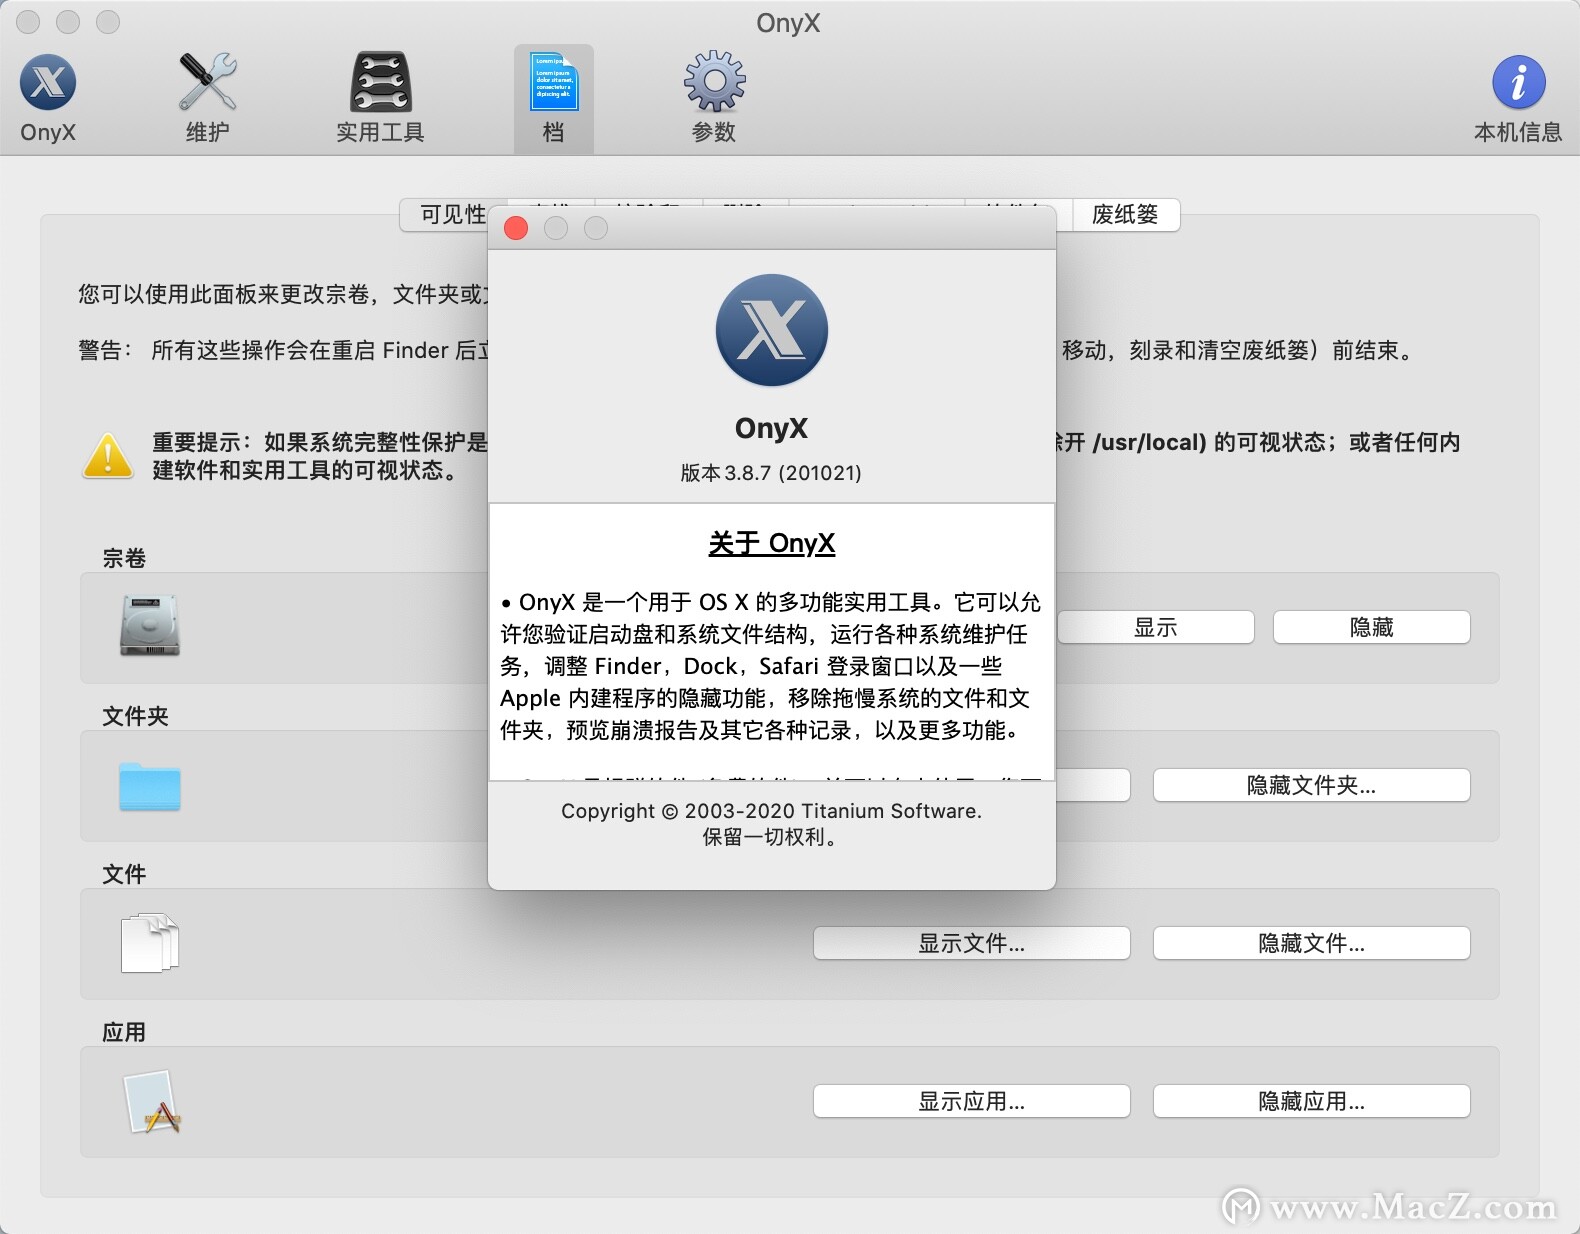Click the OnyX name label in About dialog
1580x1234 pixels.
771,428
